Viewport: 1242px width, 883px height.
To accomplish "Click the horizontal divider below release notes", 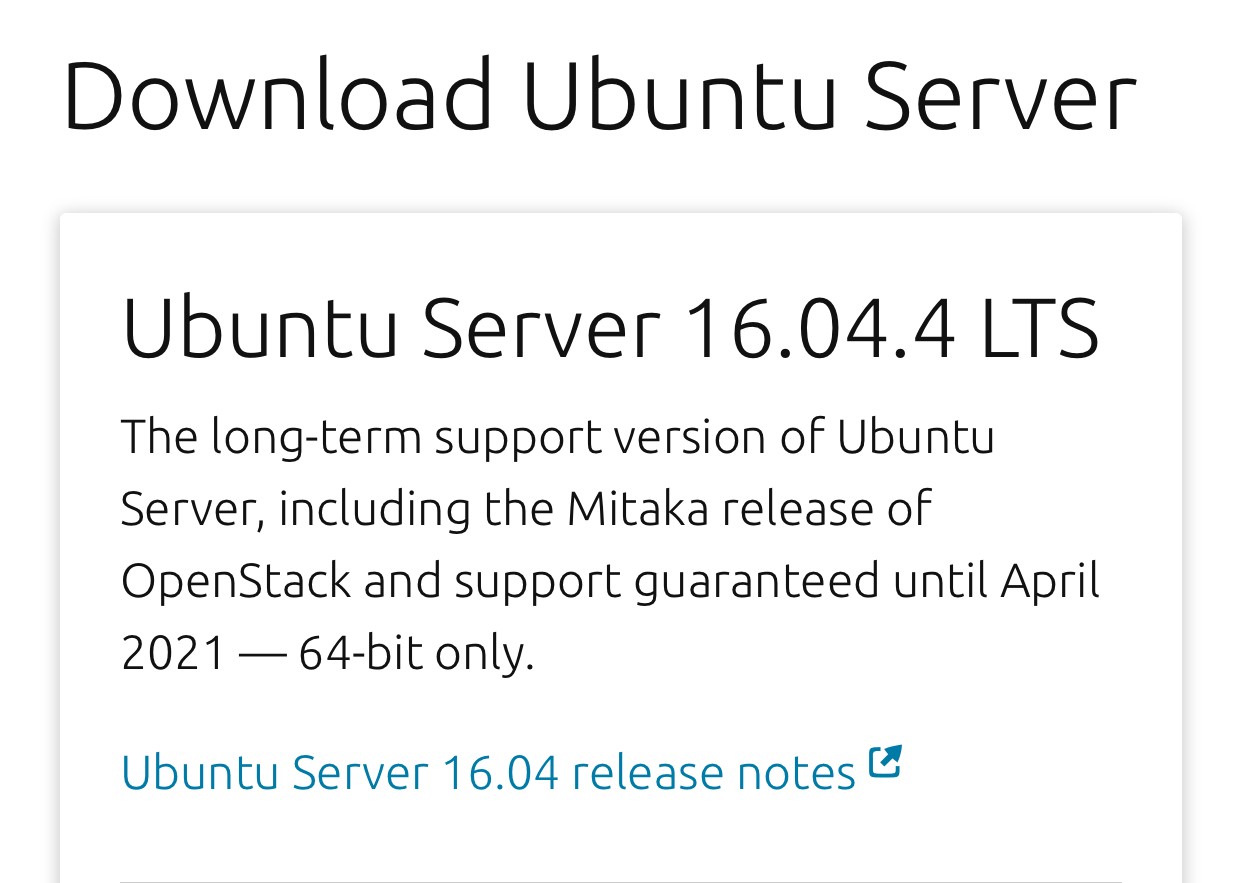I will point(621,881).
